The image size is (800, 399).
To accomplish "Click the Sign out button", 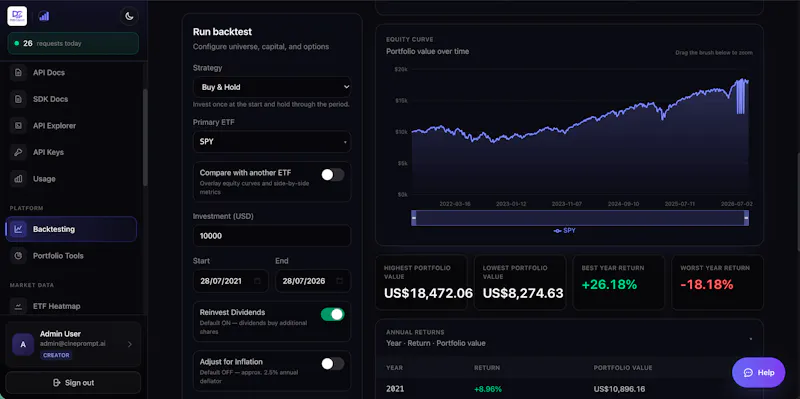I will [73, 383].
